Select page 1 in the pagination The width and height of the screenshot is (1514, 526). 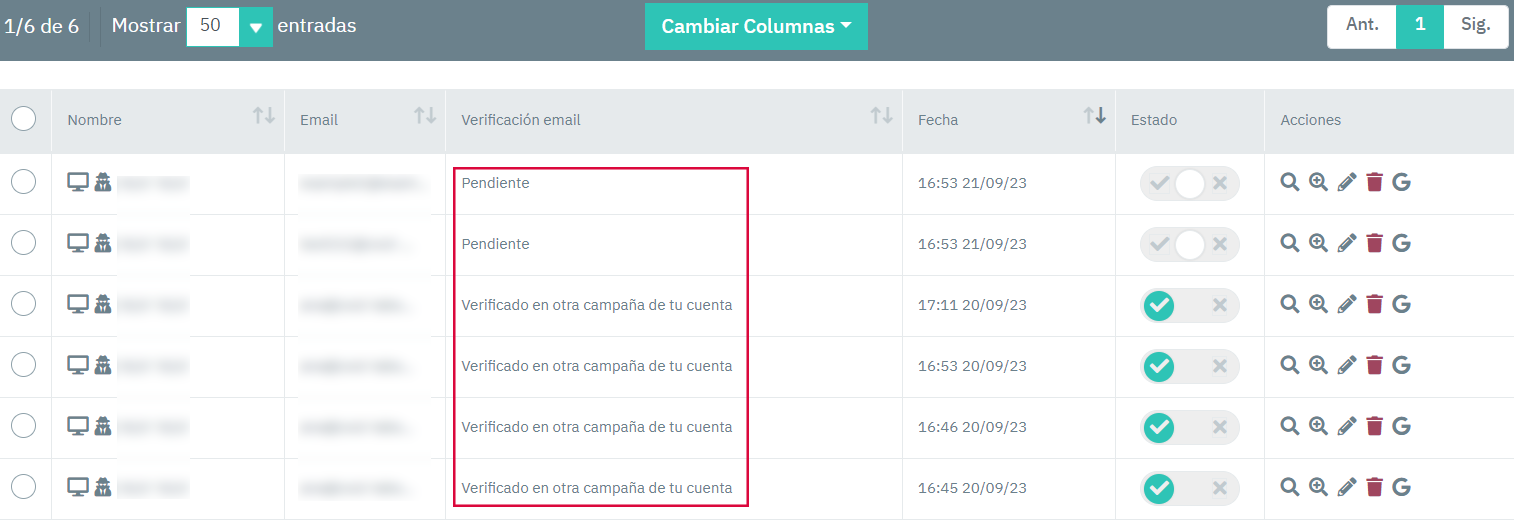[1420, 26]
